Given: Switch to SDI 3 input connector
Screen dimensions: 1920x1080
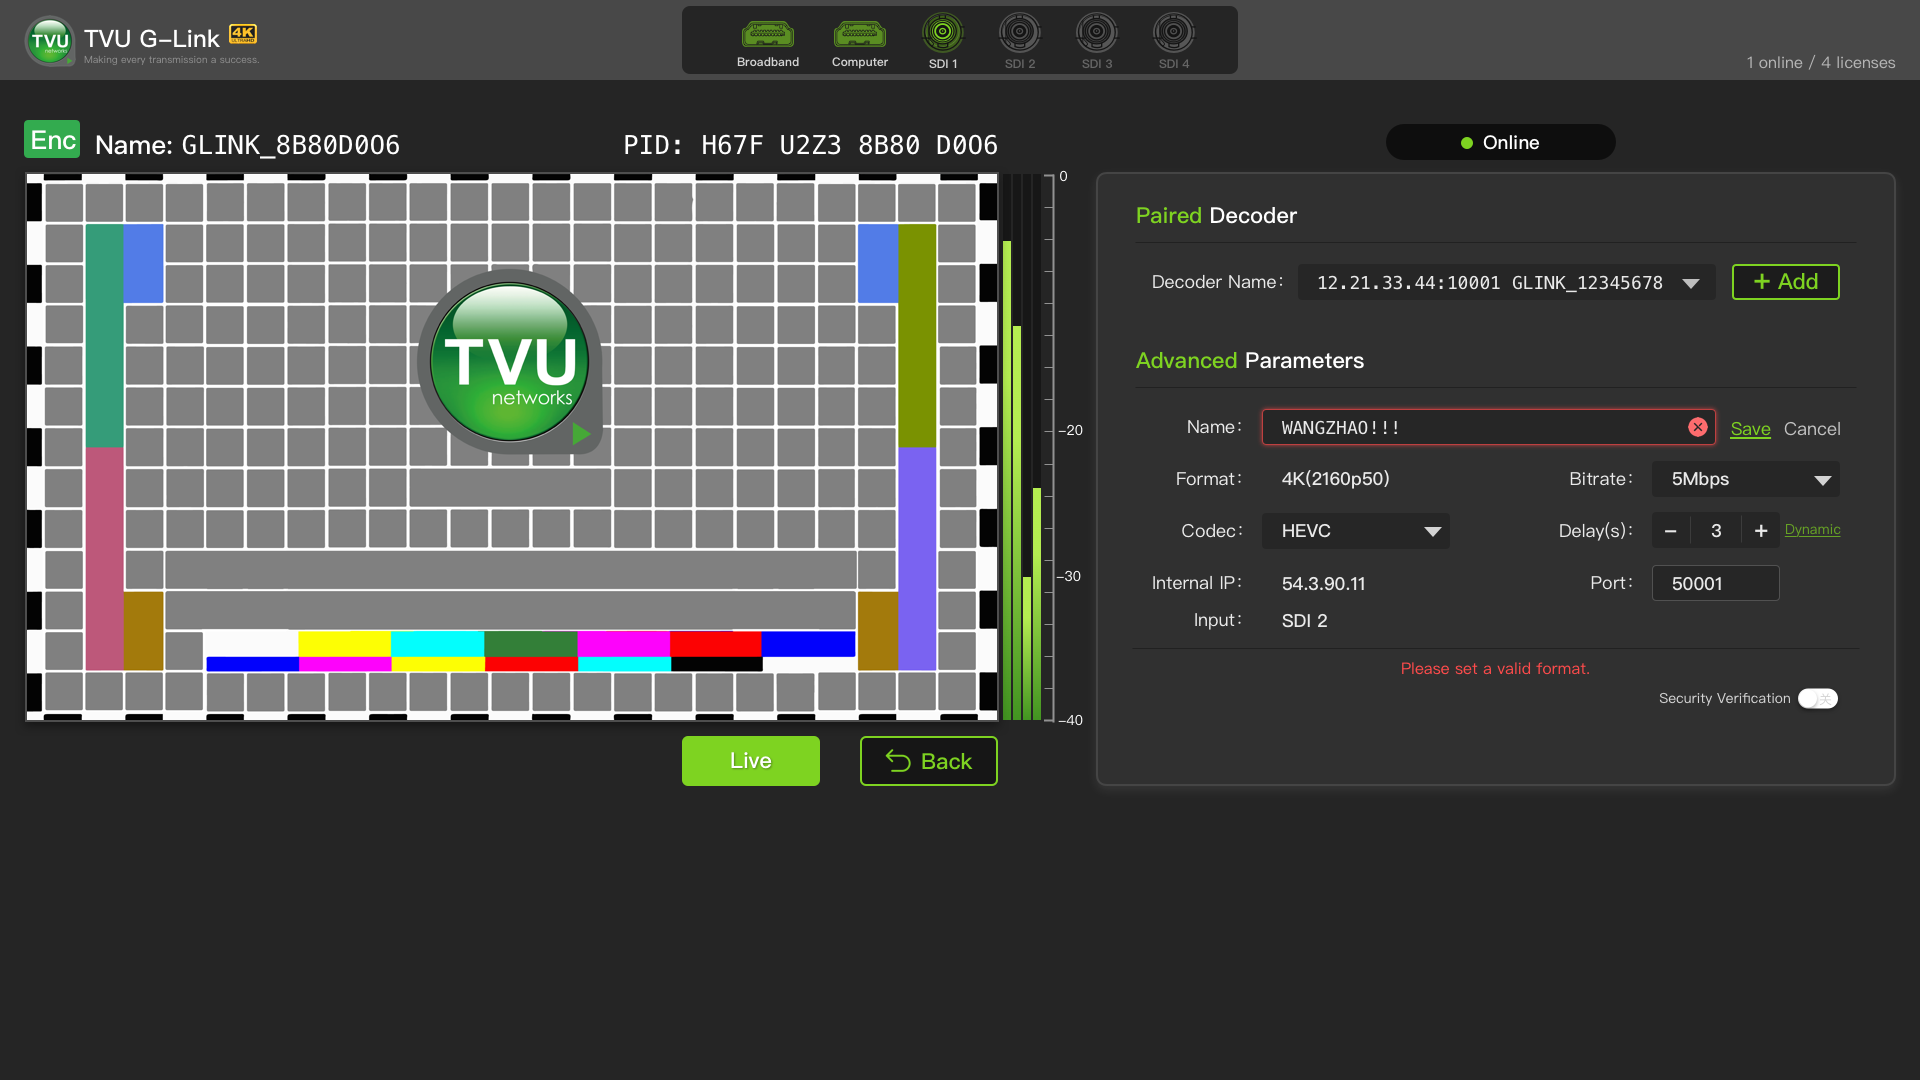Looking at the screenshot, I should (1096, 33).
